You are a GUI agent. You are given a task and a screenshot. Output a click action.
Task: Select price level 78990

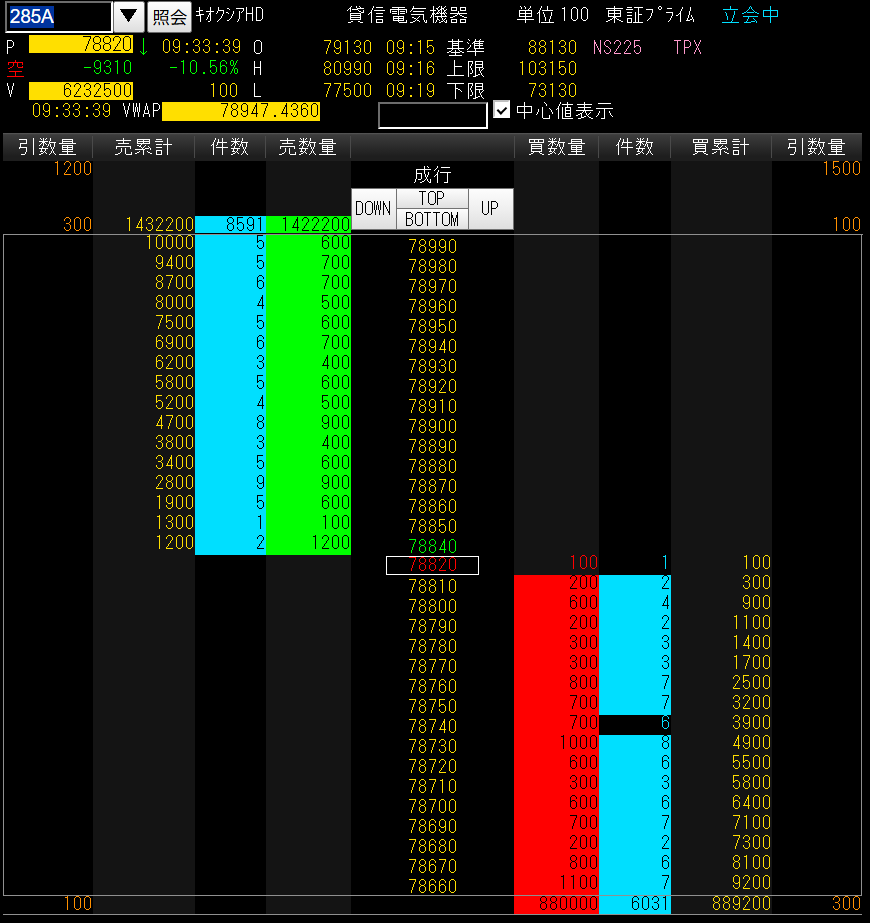tap(433, 246)
